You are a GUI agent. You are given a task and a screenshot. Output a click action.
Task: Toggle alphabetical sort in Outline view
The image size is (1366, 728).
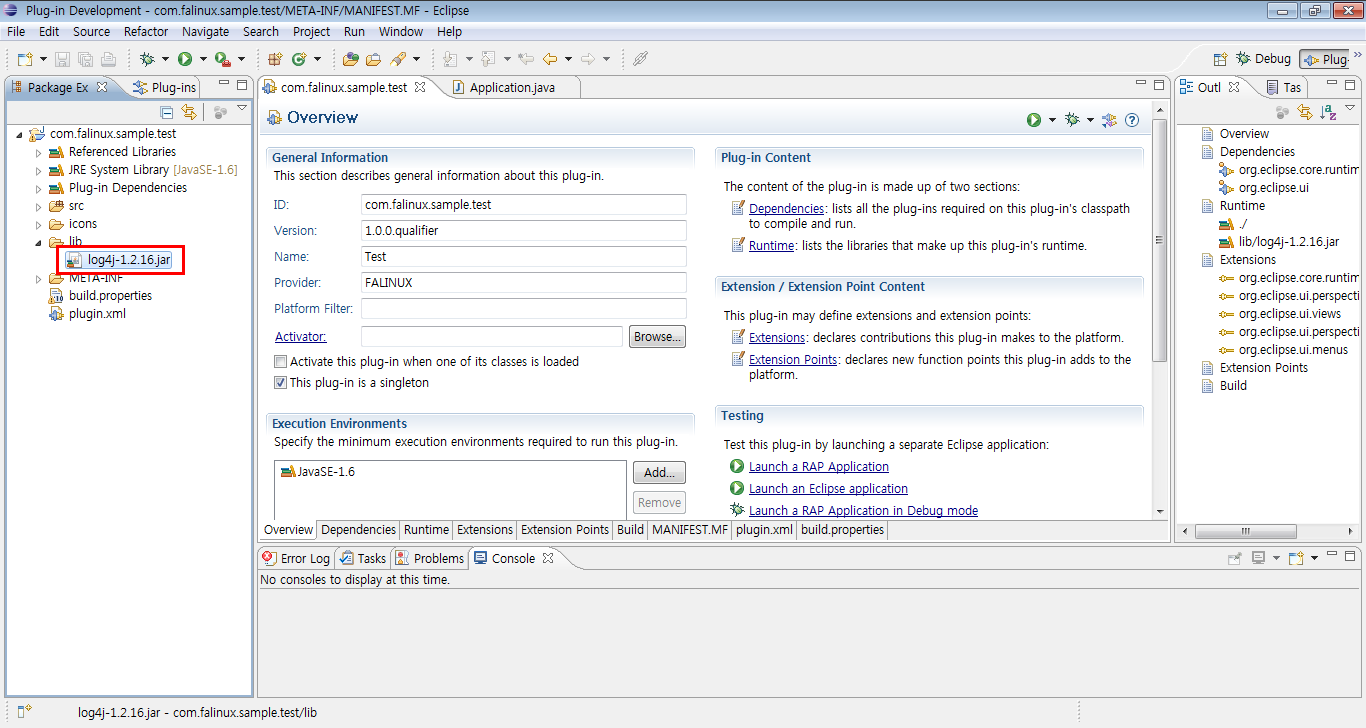click(x=1328, y=112)
